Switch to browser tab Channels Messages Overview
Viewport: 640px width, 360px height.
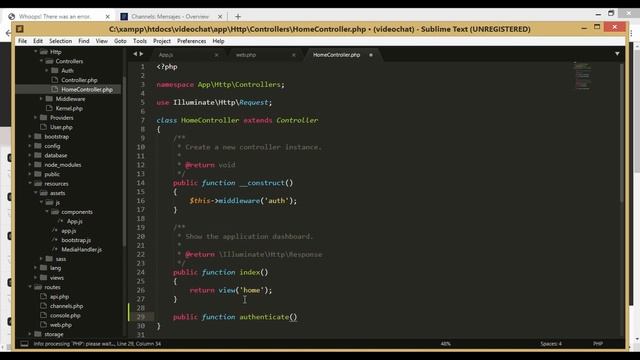172,16
